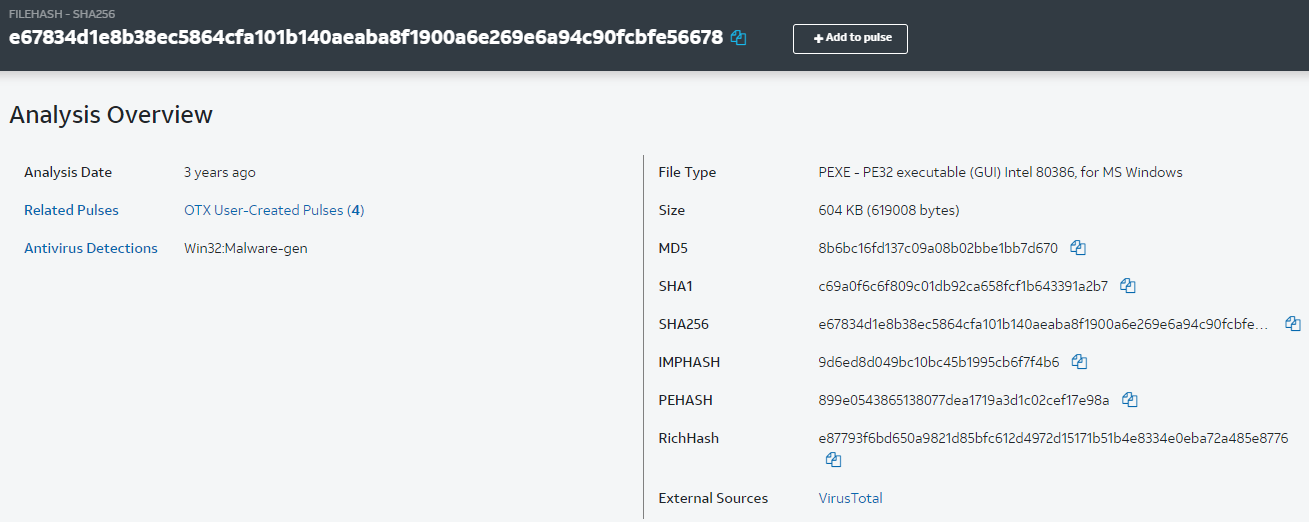Copy the RichHash value
Screen dimensions: 1309x522
pyautogui.click(x=833, y=460)
